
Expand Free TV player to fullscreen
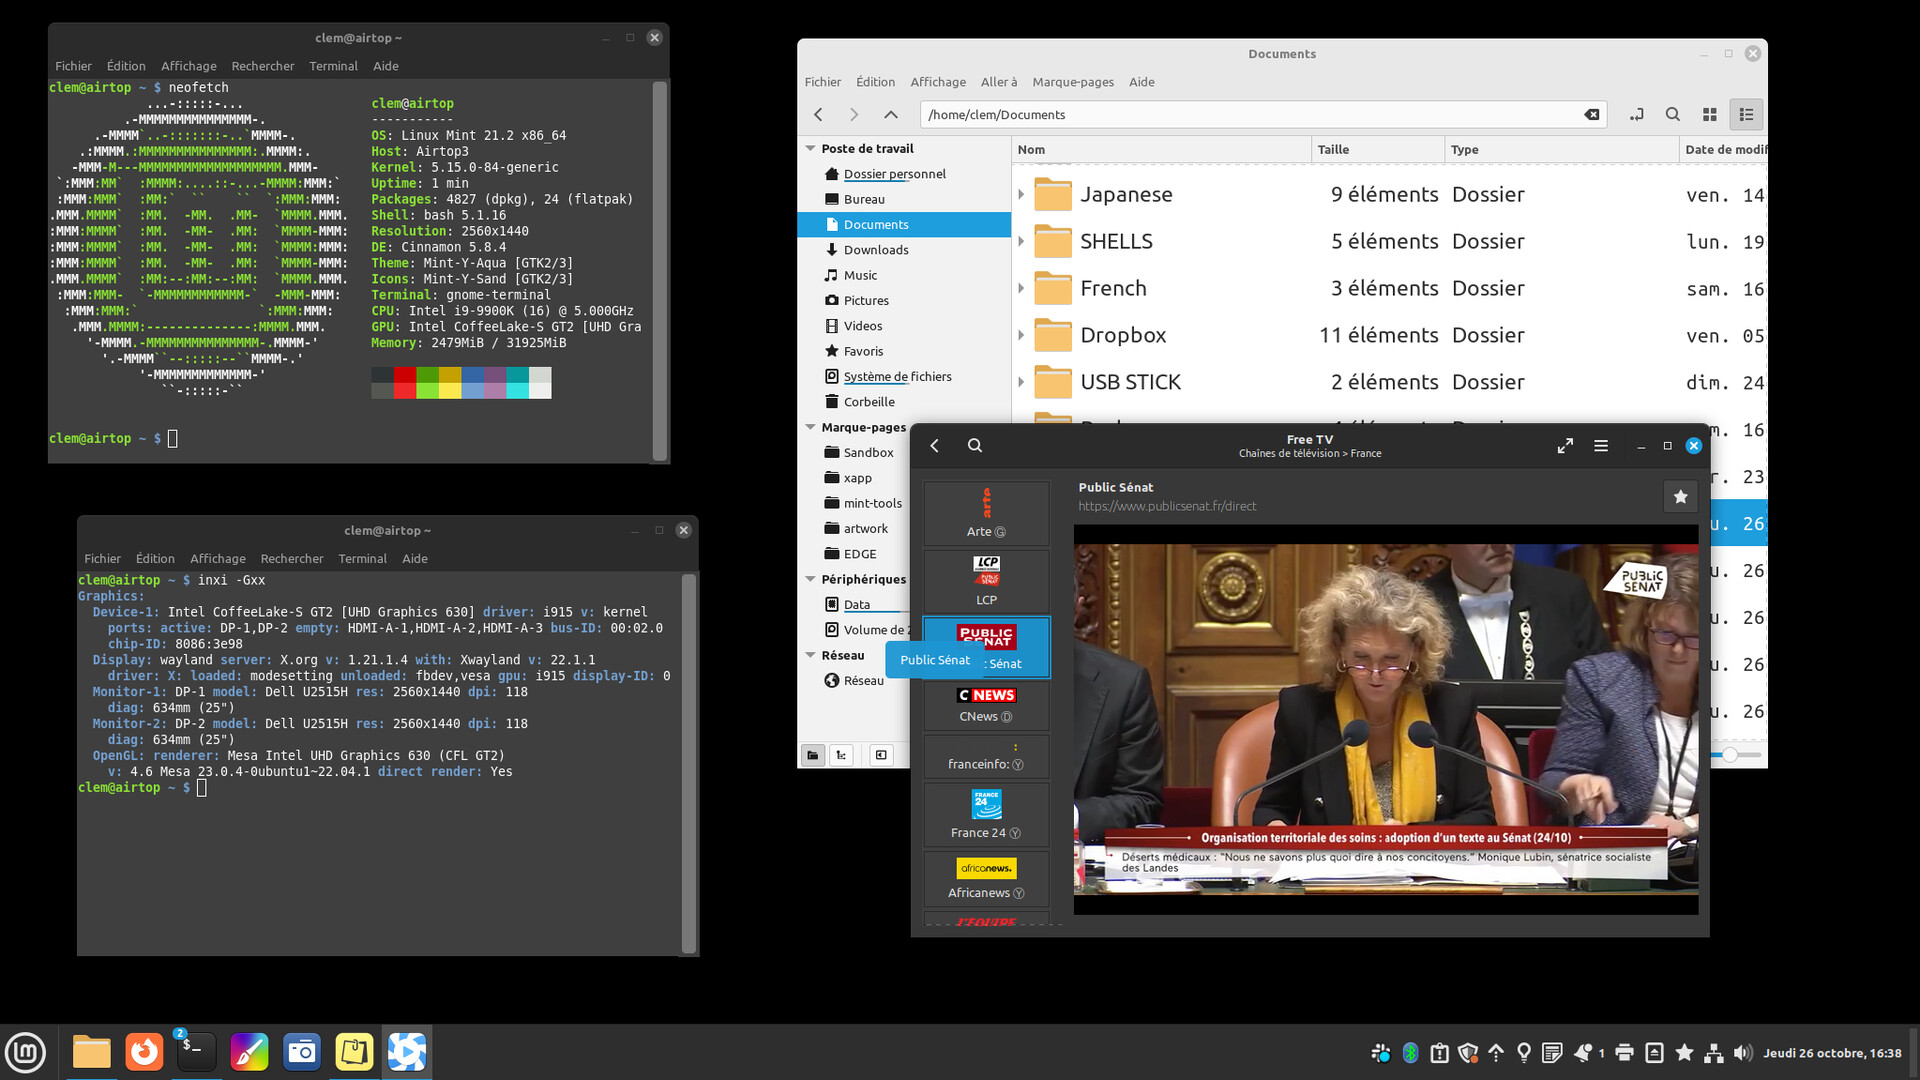(1565, 446)
